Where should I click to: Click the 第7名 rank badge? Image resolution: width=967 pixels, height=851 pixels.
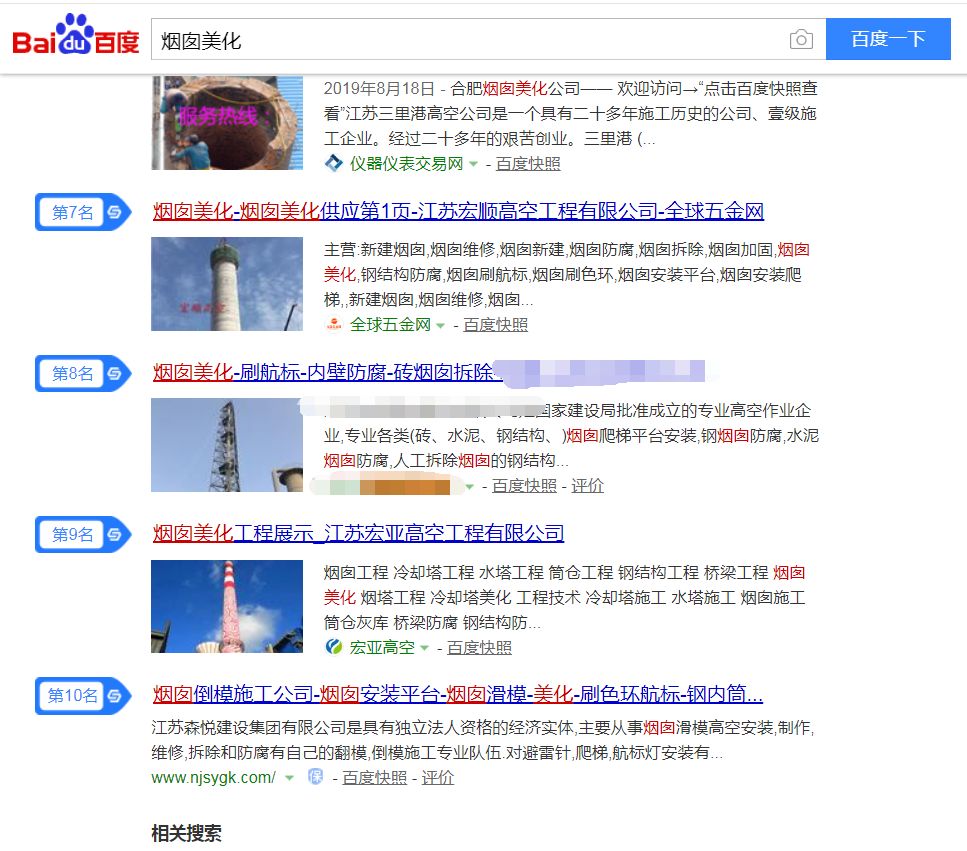(x=83, y=212)
